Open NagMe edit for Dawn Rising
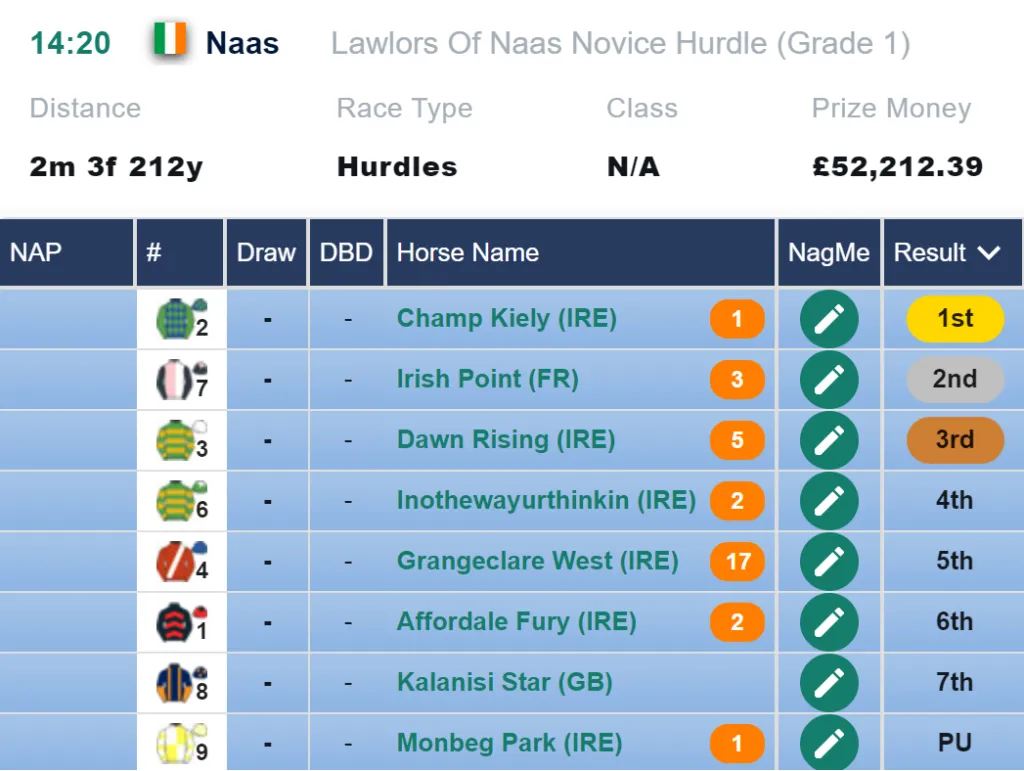 coord(829,440)
